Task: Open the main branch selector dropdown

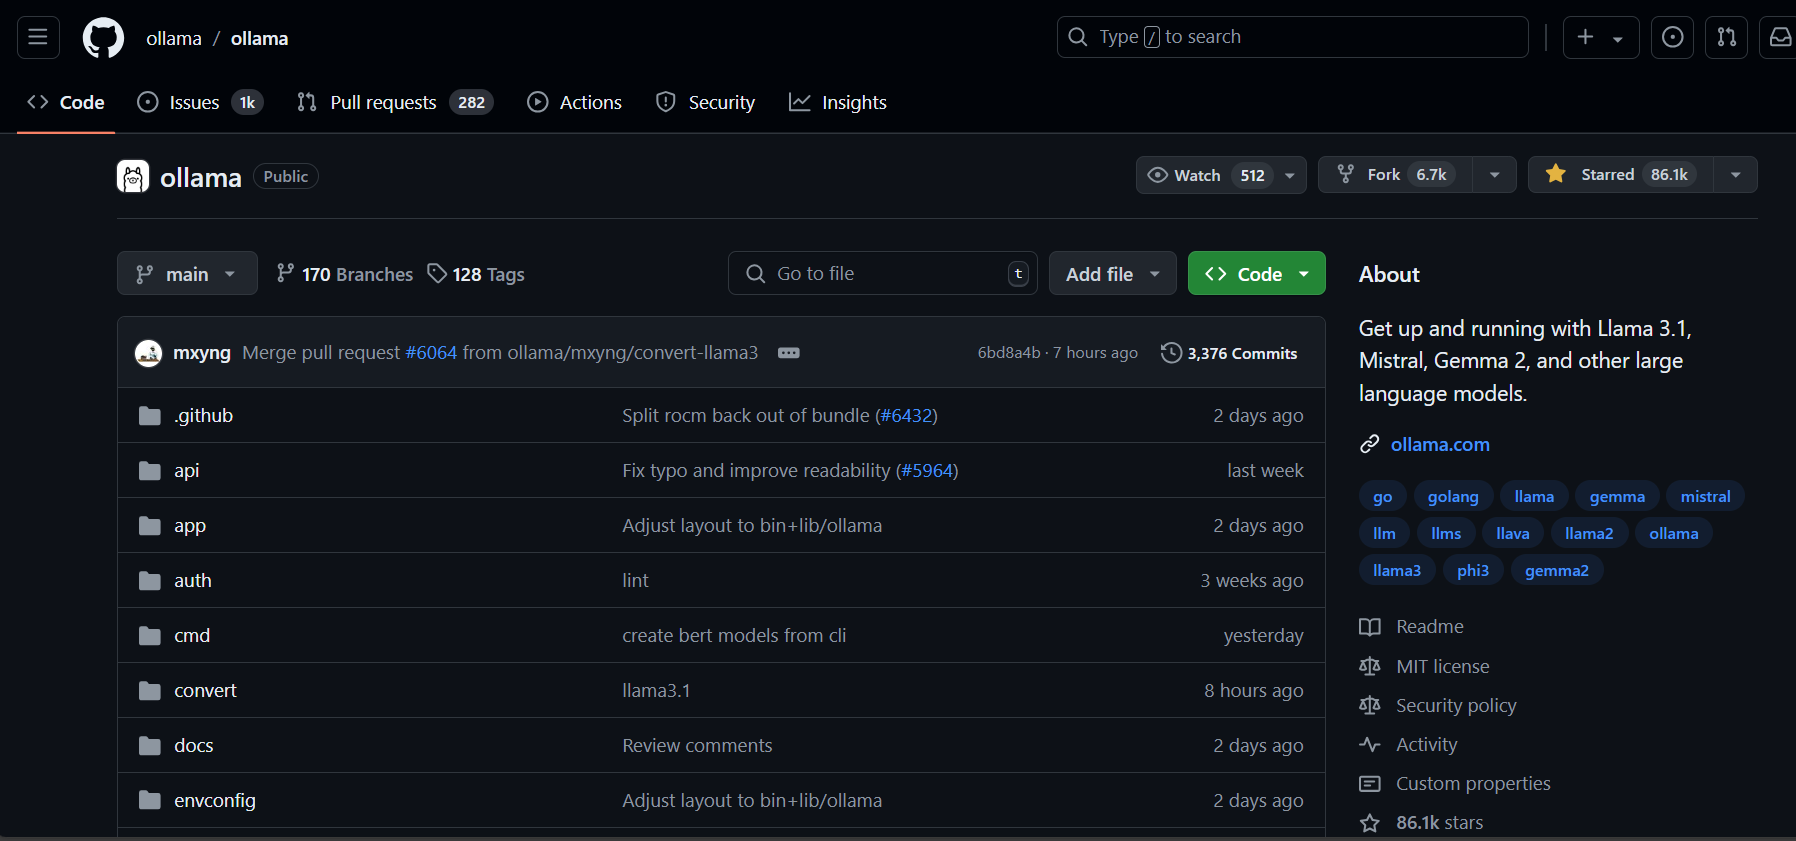Action: click(187, 274)
